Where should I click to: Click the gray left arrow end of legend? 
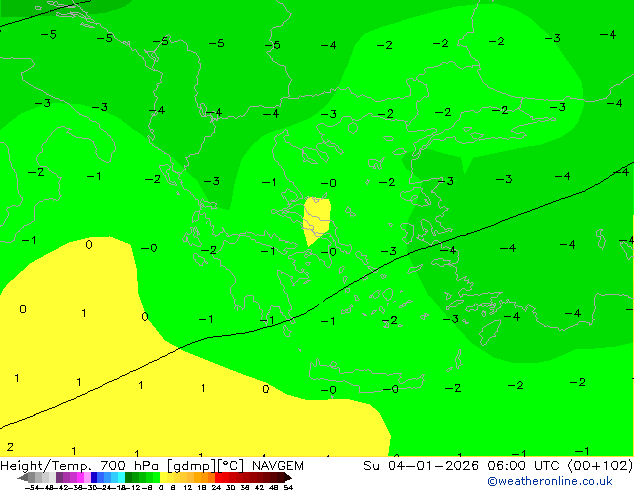pos(23,477)
